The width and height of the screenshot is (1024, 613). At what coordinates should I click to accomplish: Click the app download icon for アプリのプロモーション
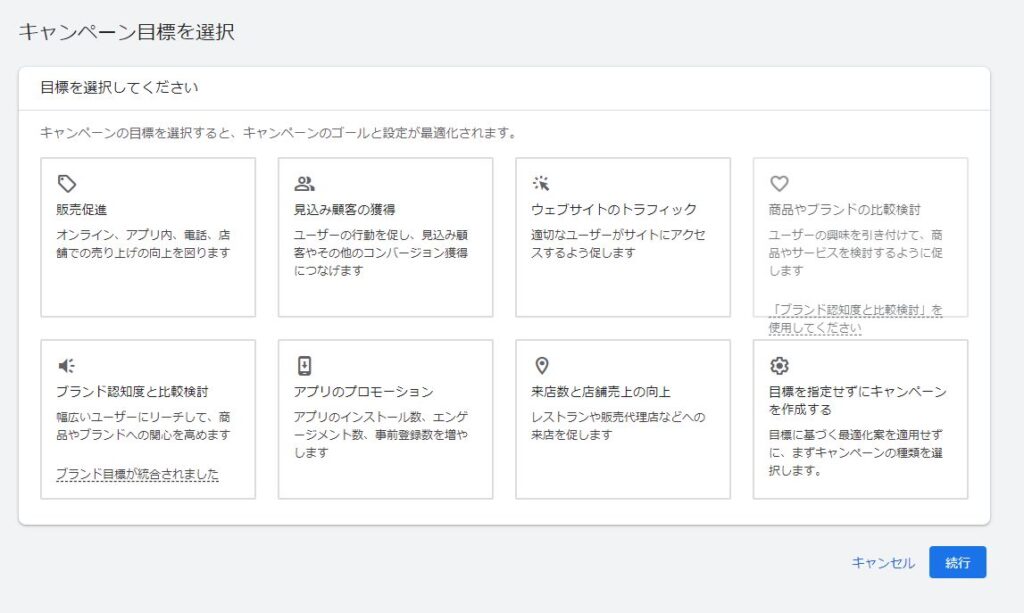303,364
